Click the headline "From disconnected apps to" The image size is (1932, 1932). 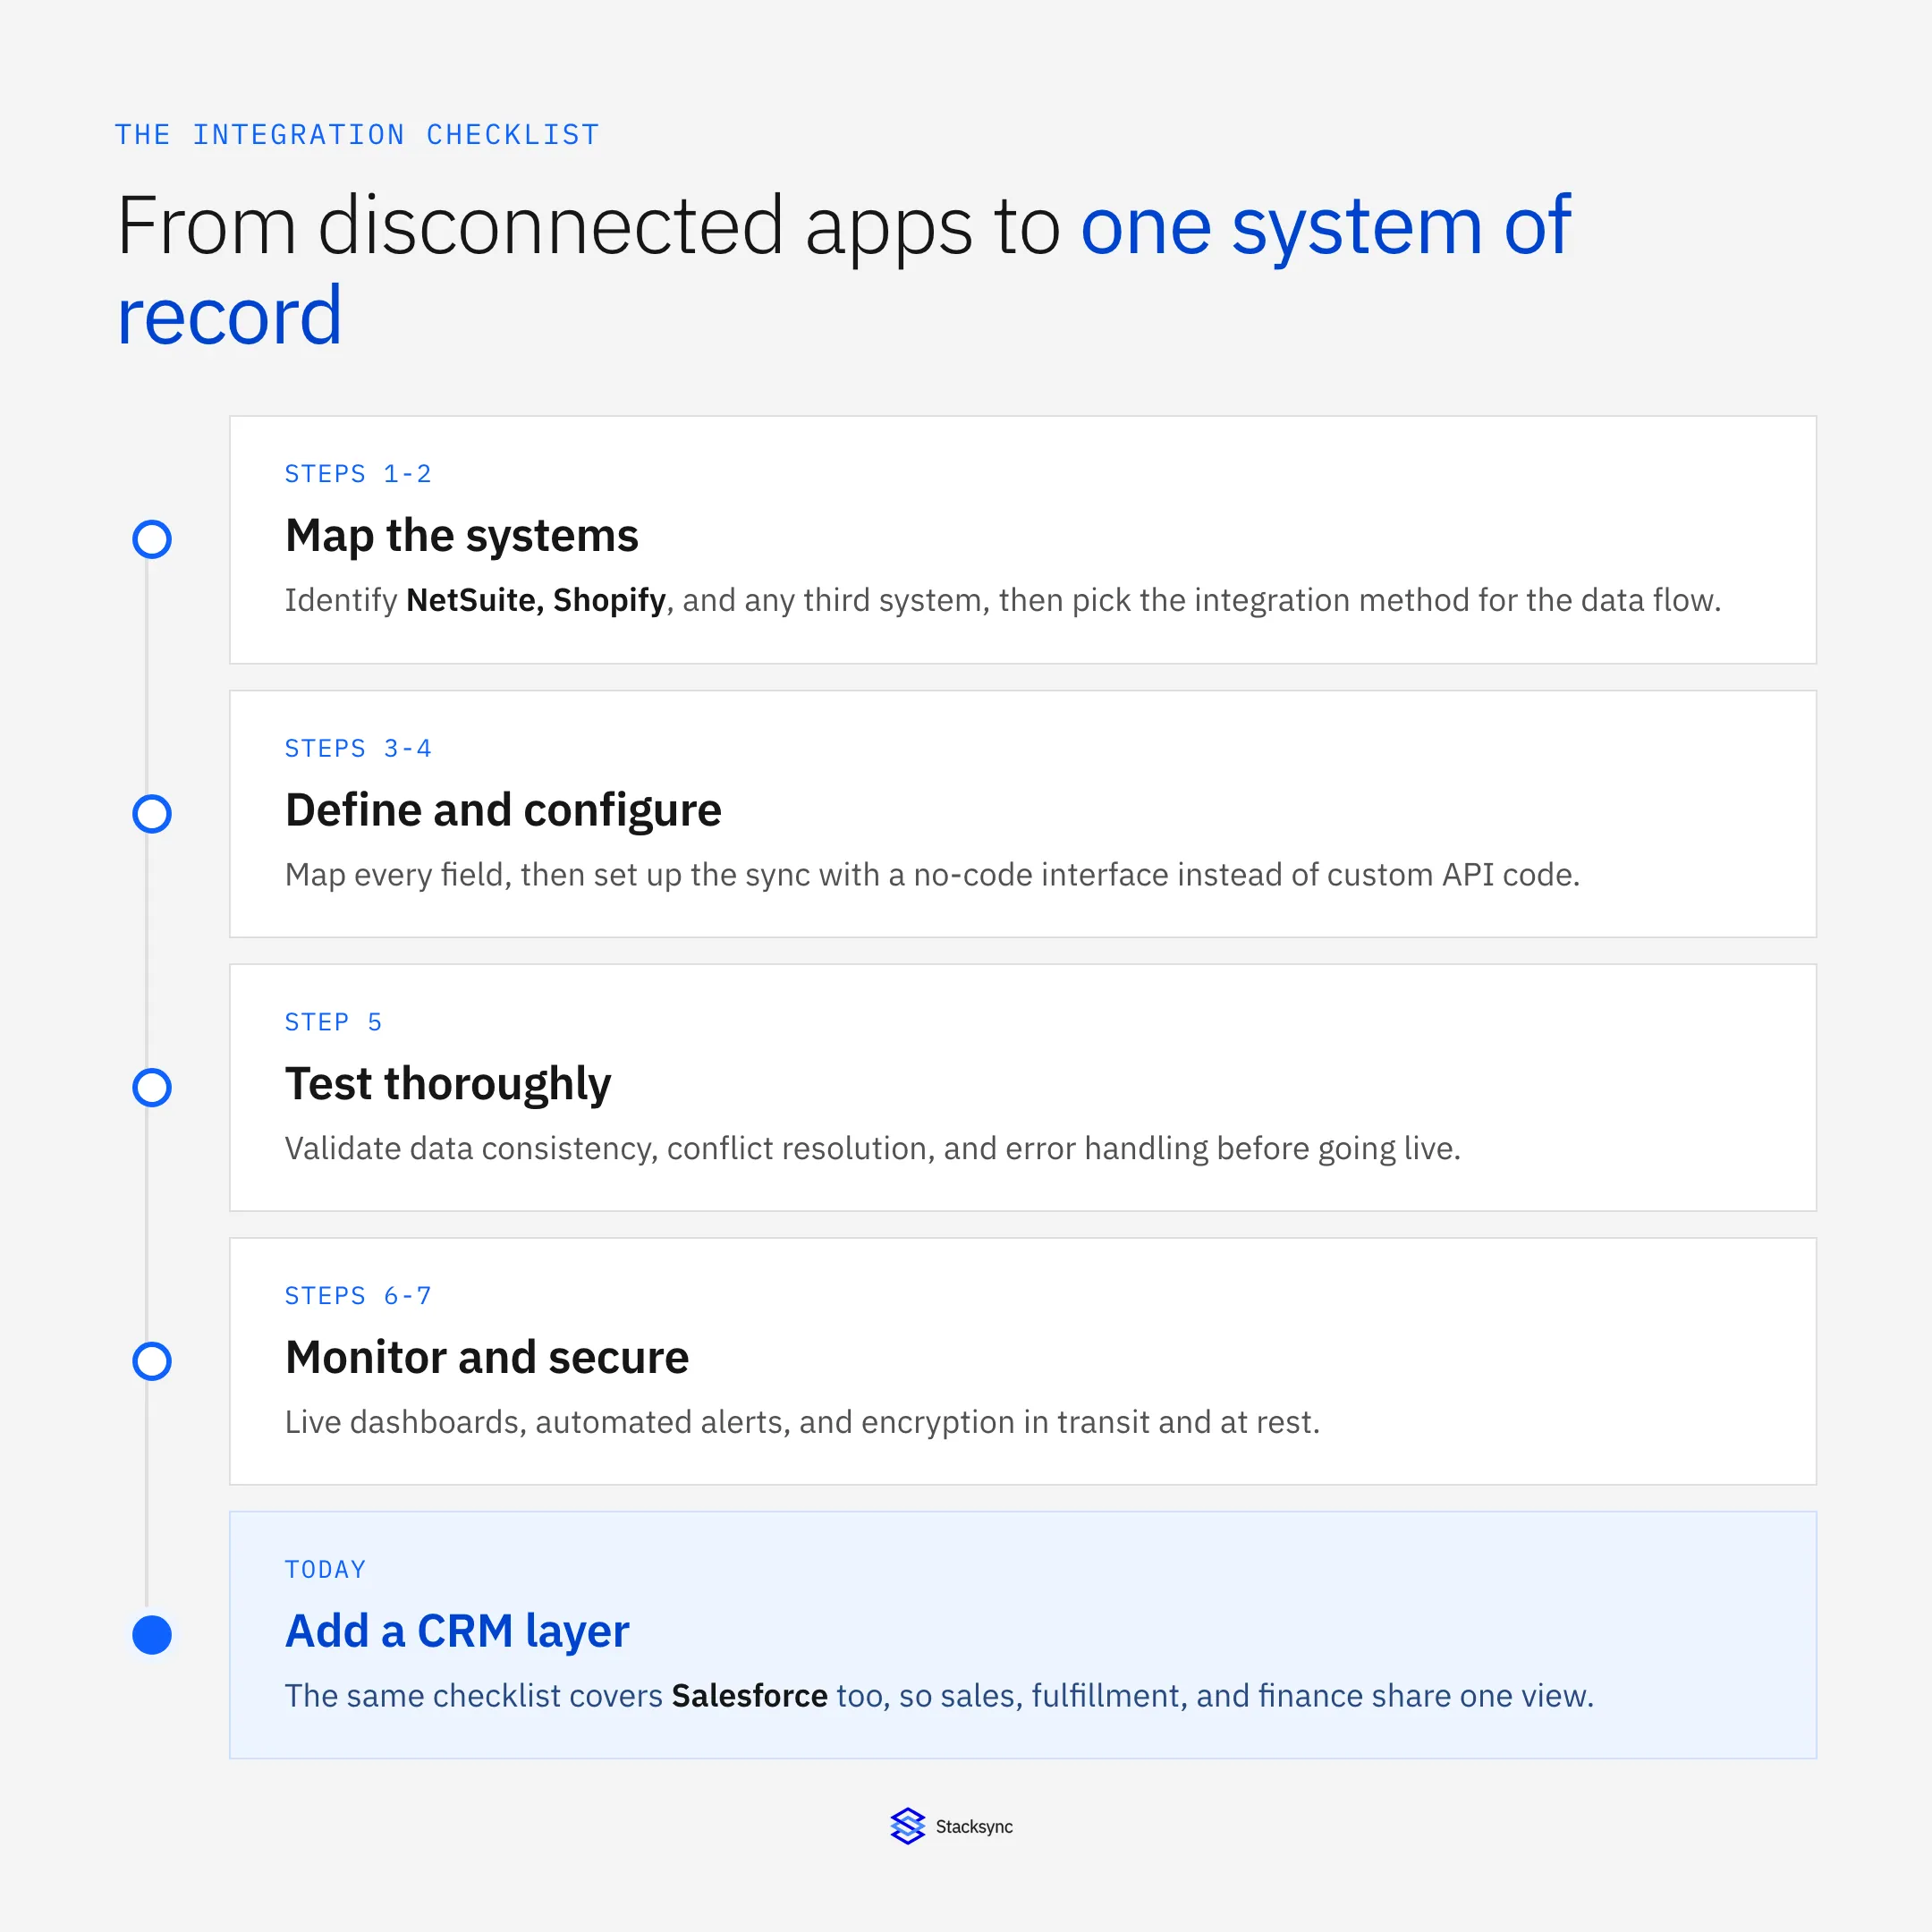point(588,227)
